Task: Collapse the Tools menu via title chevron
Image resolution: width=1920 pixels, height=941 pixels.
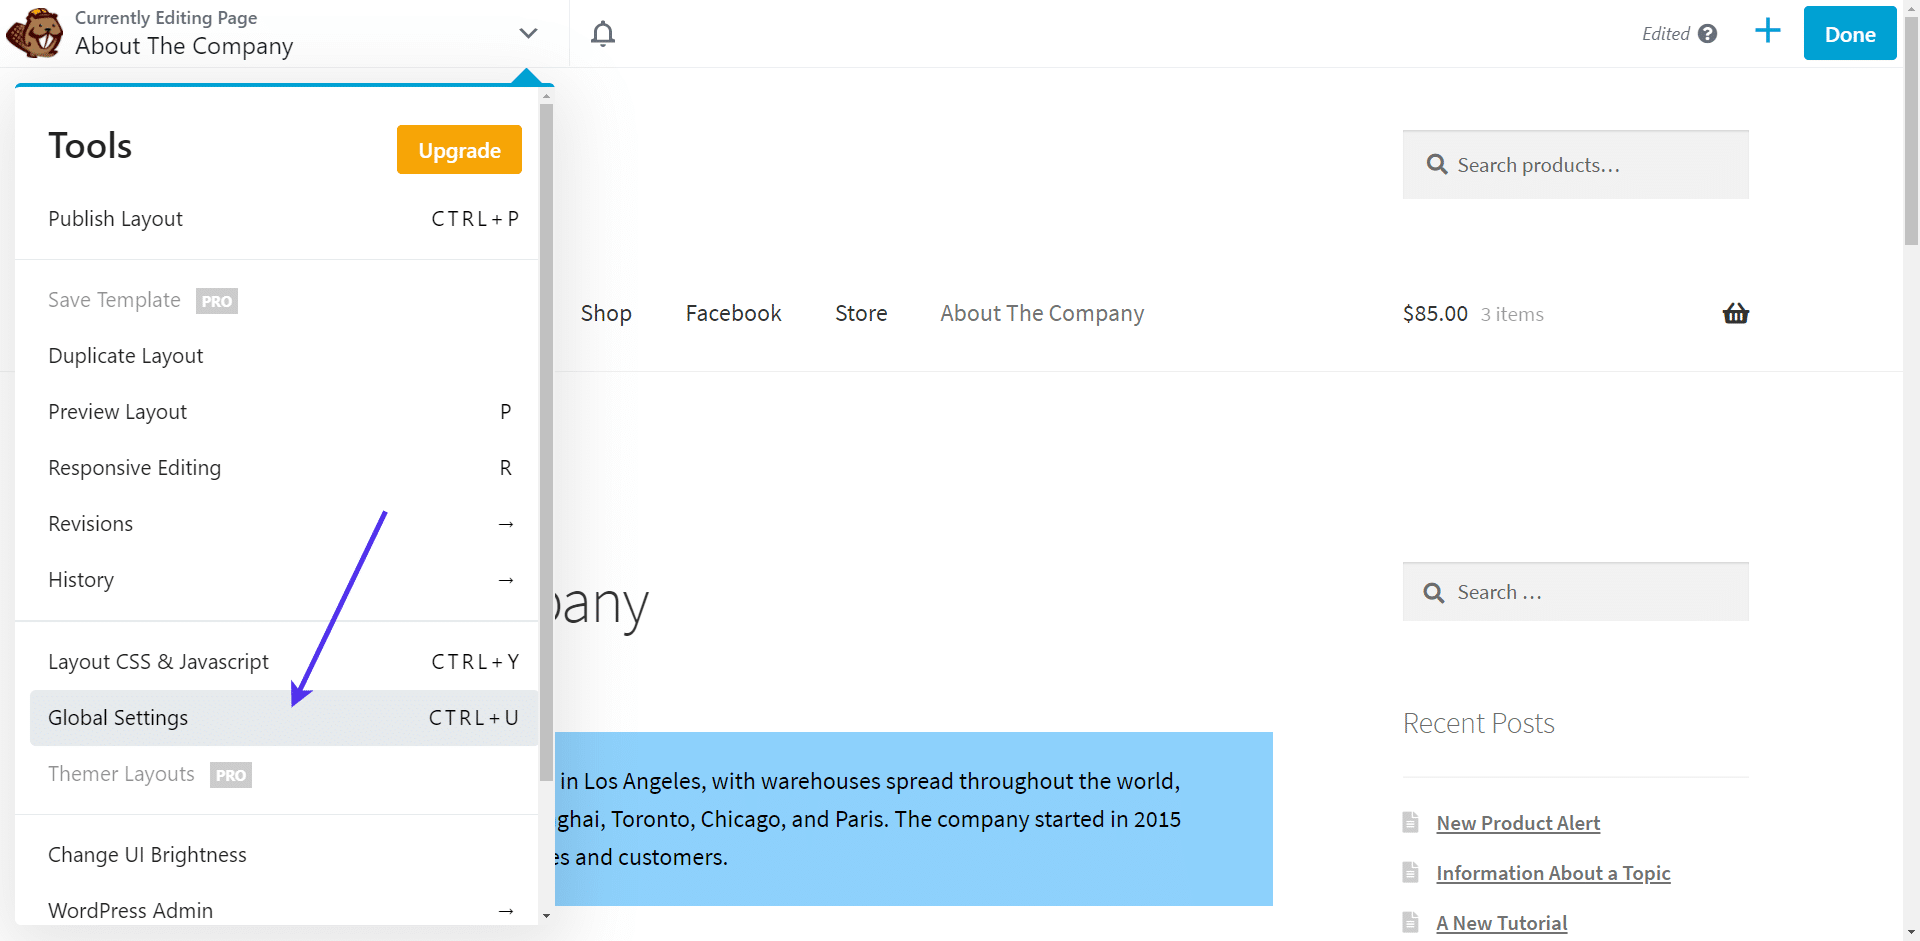Action: point(528,33)
